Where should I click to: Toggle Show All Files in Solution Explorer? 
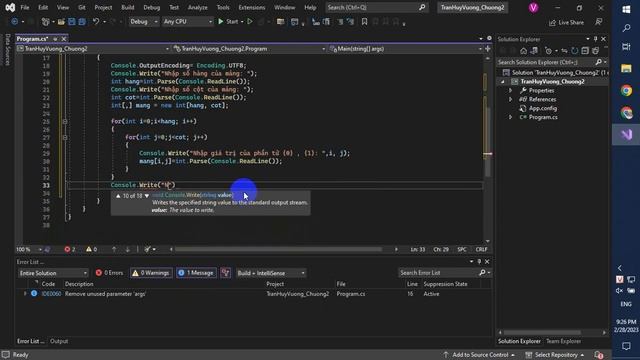(596, 51)
